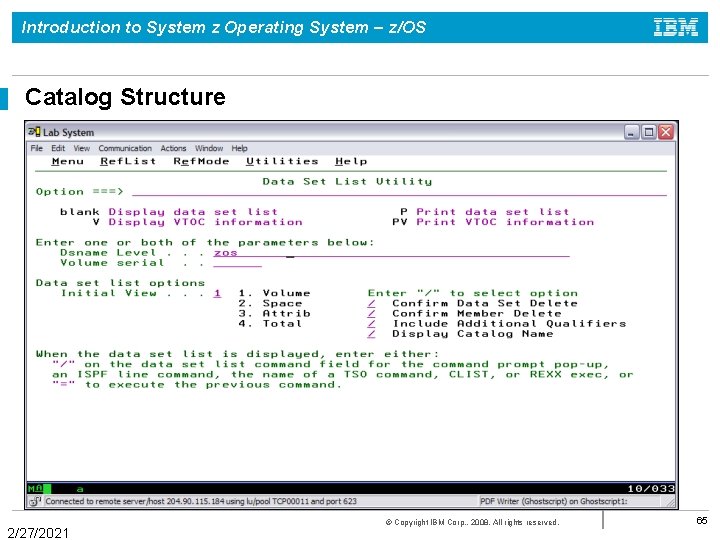Click the Dsname Level field containing zos
Image resolution: width=720 pixels, height=540 pixels.
coord(391,253)
